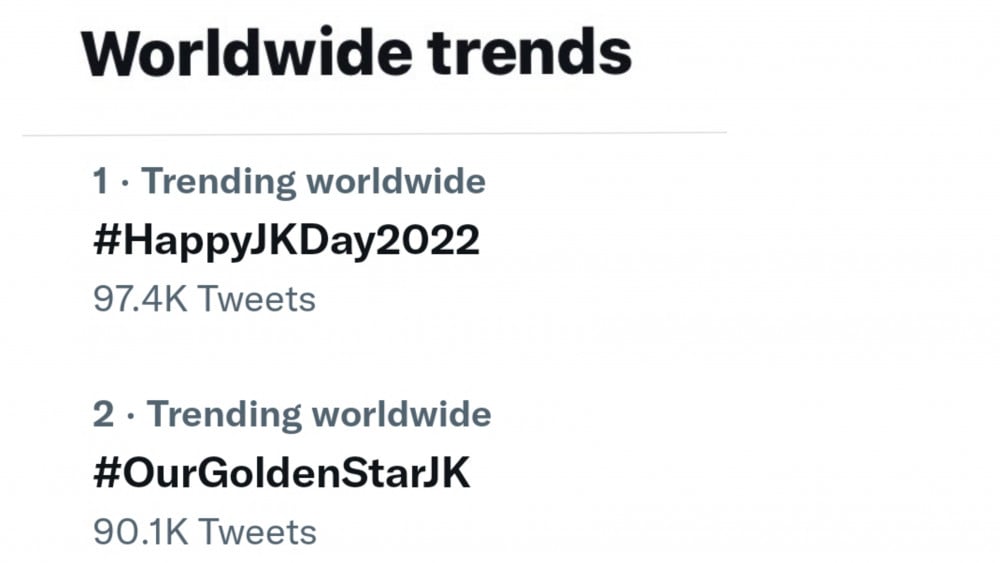1000x563 pixels.
Task: Click the '2022' part of first hashtag
Action: click(x=427, y=240)
